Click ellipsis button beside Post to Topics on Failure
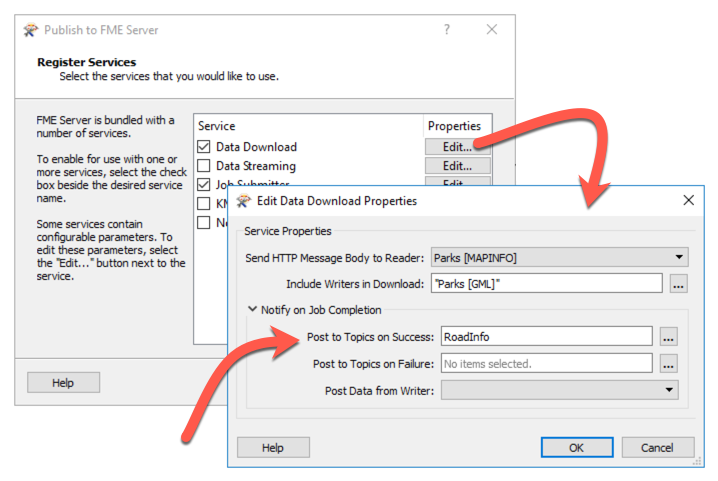The image size is (718, 481). (x=669, y=364)
